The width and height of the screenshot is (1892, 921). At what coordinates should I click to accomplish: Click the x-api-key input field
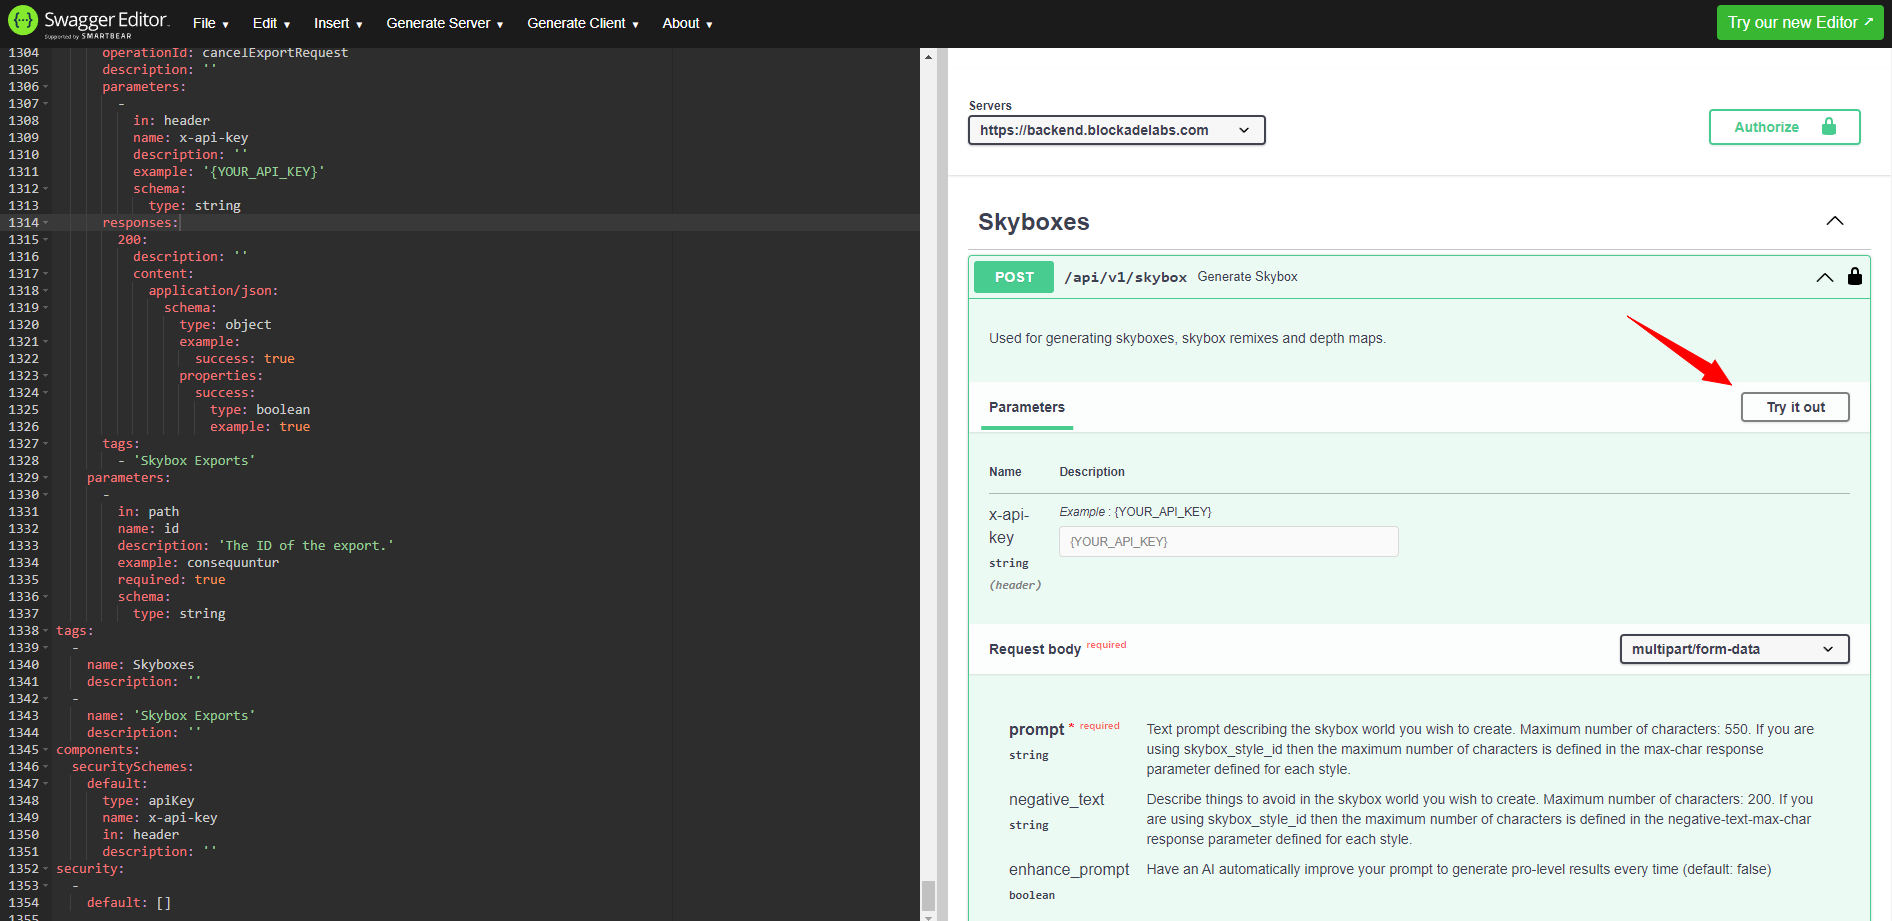click(x=1228, y=542)
